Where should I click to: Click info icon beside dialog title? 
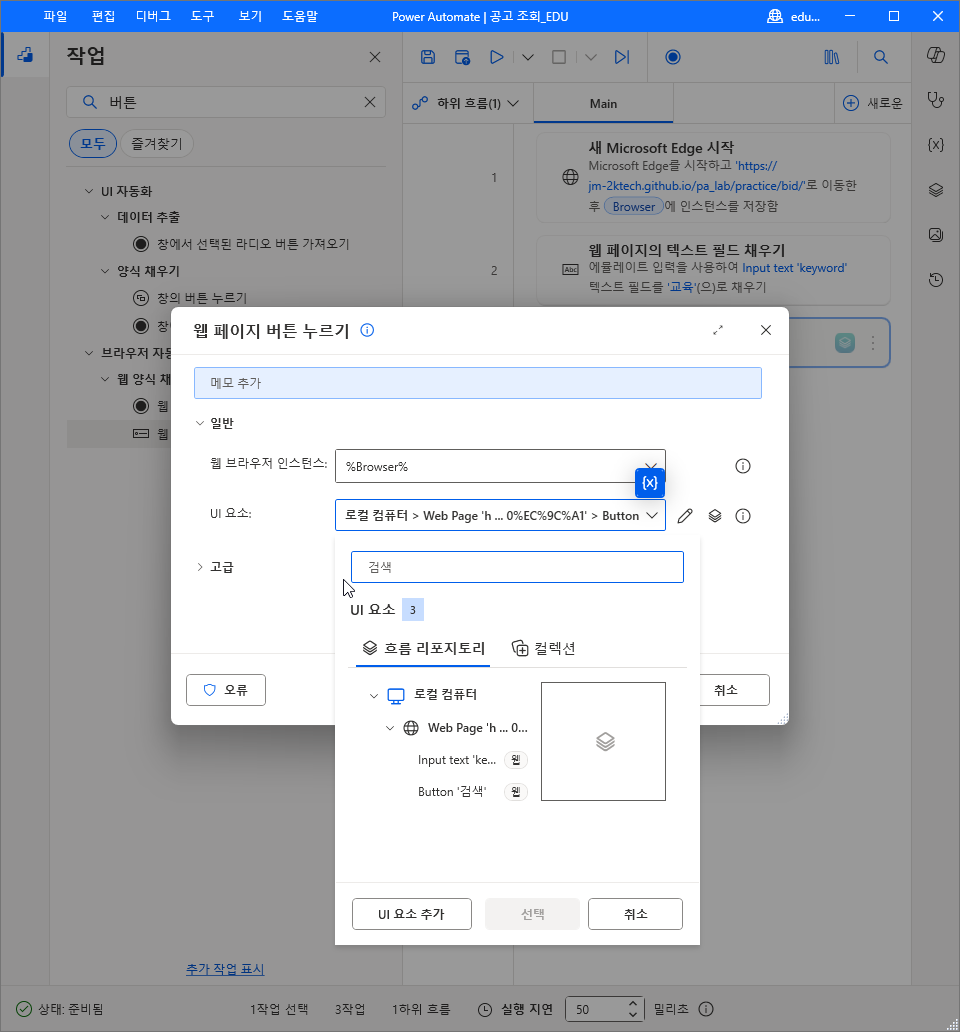pyautogui.click(x=367, y=330)
